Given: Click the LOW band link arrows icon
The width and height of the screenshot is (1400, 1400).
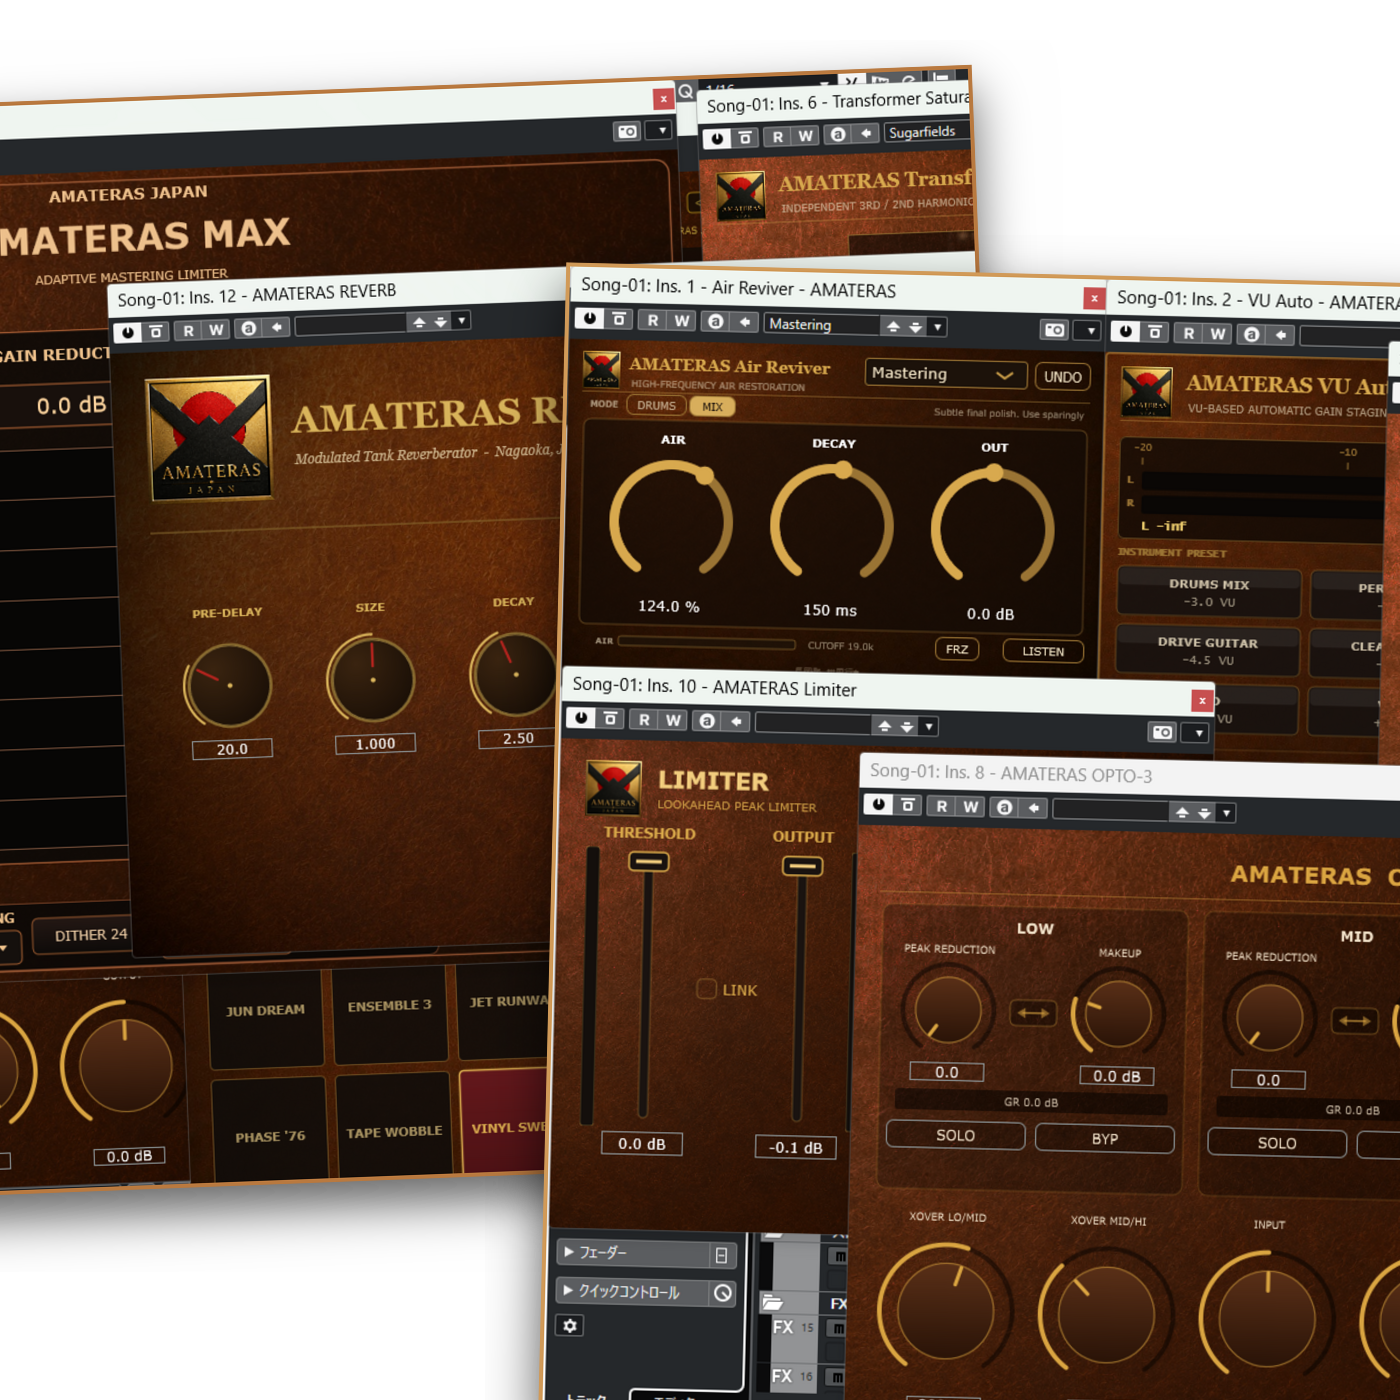Looking at the screenshot, I should [1033, 1014].
